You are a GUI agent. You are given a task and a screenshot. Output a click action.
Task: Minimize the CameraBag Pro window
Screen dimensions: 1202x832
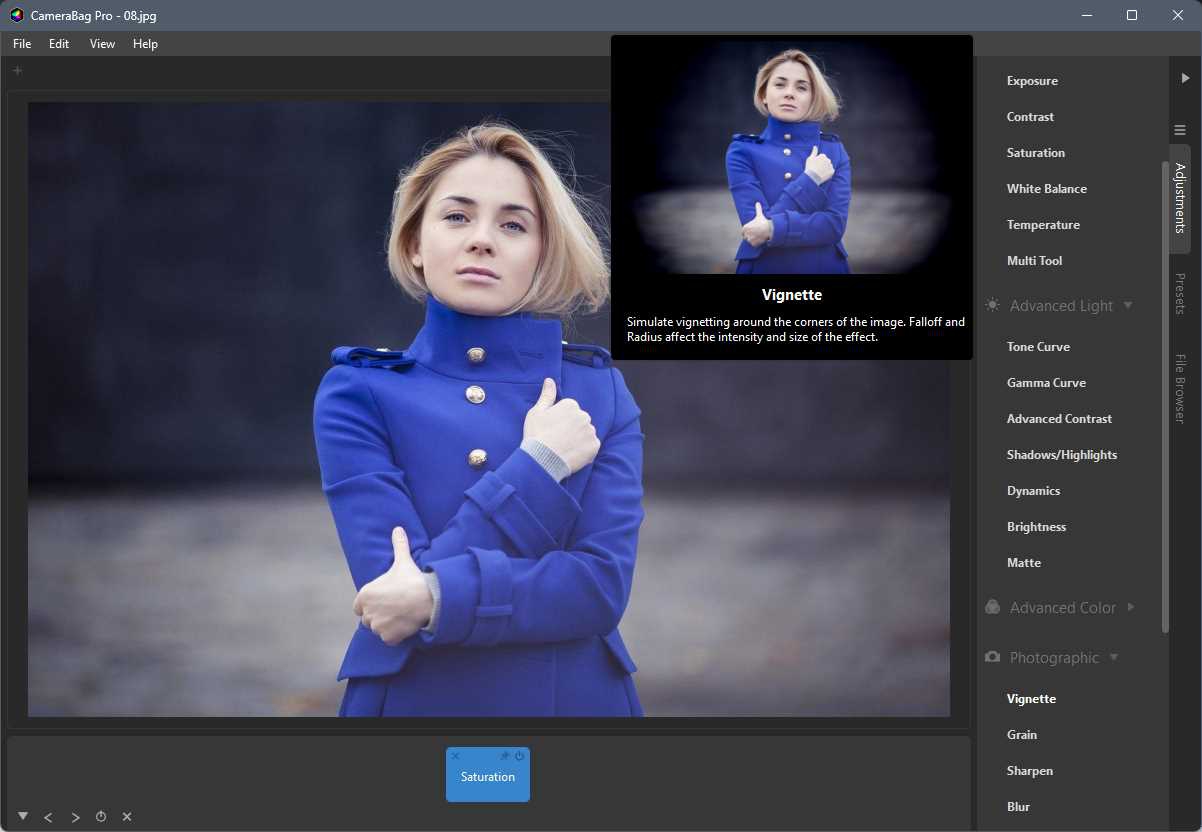[x=1085, y=15]
